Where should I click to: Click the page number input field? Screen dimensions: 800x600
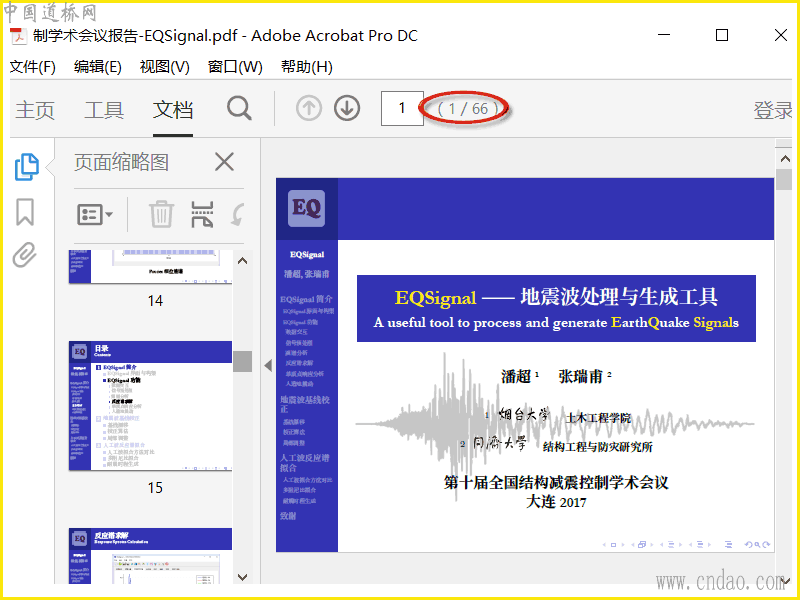click(402, 108)
